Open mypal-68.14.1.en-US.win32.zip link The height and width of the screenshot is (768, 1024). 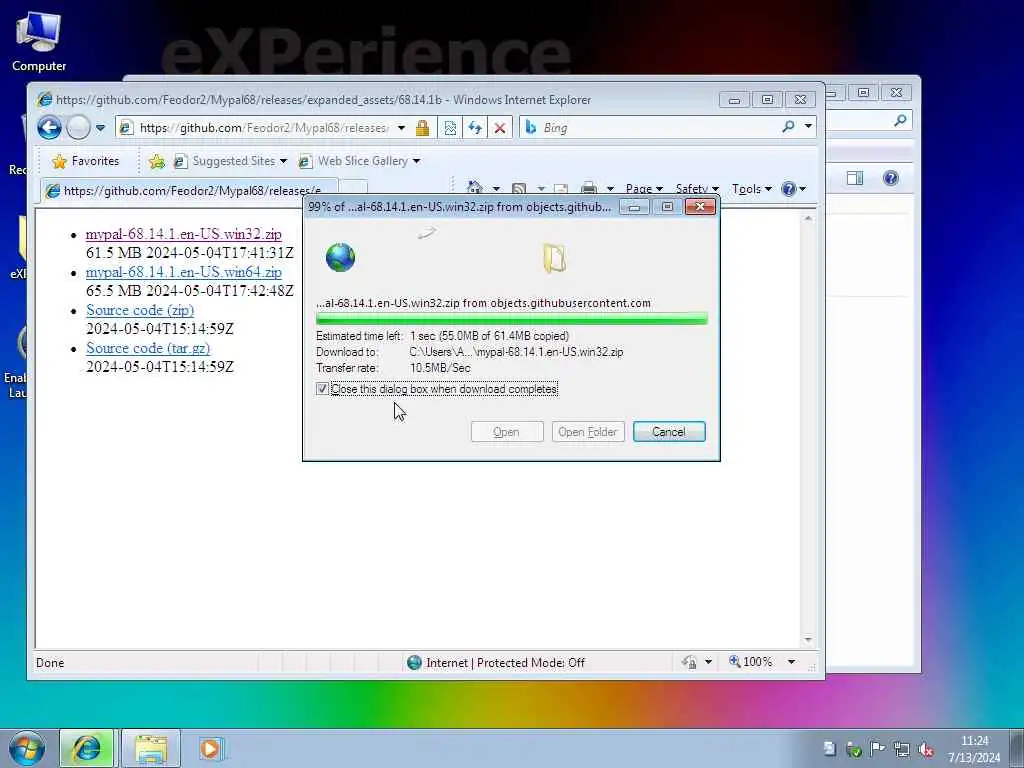[184, 234]
